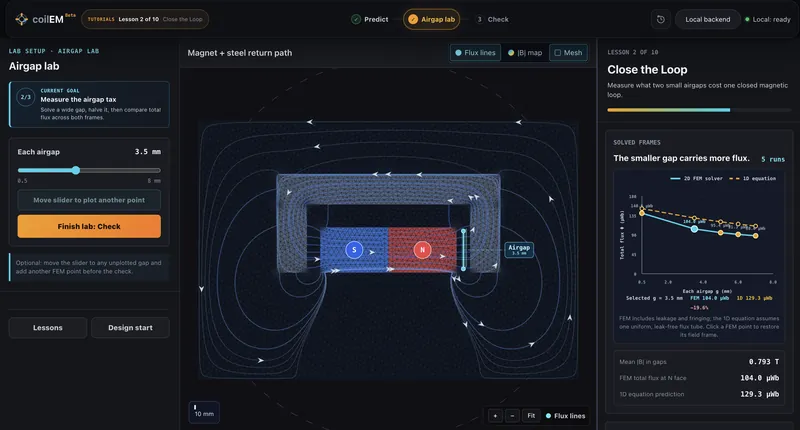Toggle the bottom Flux lines indicator
This screenshot has height=430, width=800.
point(565,416)
